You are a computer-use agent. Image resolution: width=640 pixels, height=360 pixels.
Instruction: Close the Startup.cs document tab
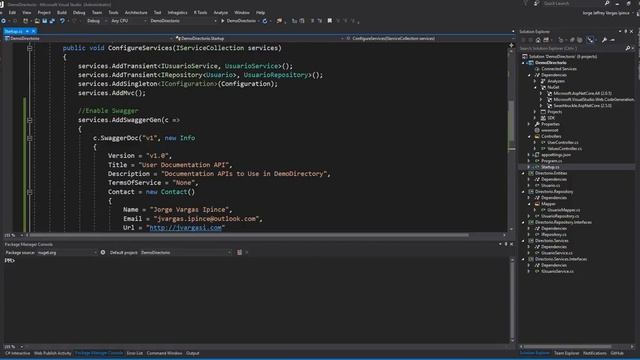tap(33, 31)
